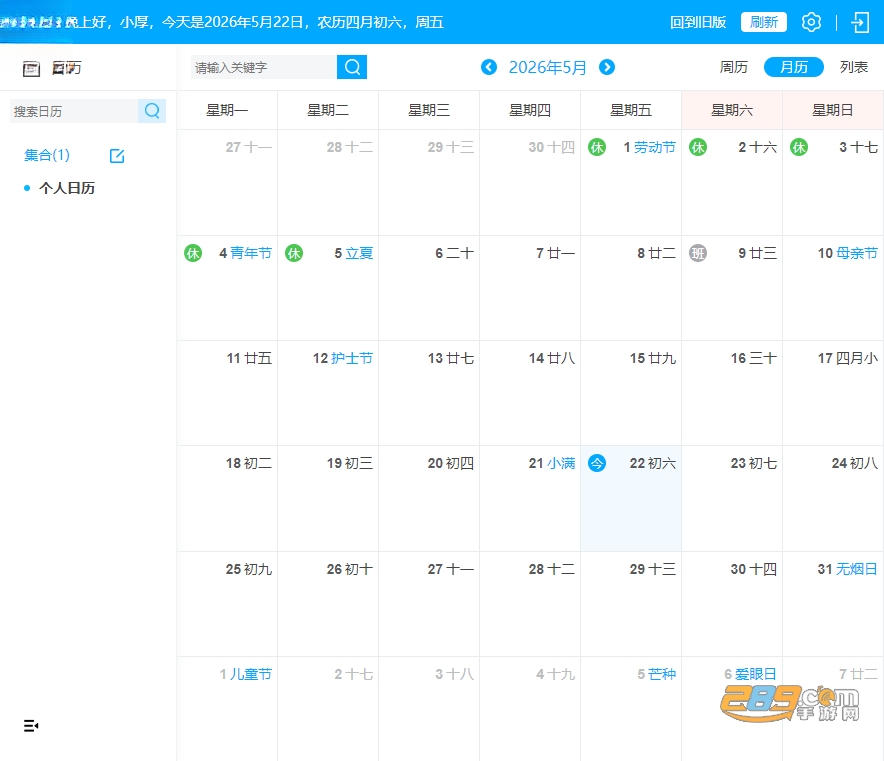The width and height of the screenshot is (884, 761).
Task: Click the edit icon beside 集合(1)
Action: click(117, 156)
